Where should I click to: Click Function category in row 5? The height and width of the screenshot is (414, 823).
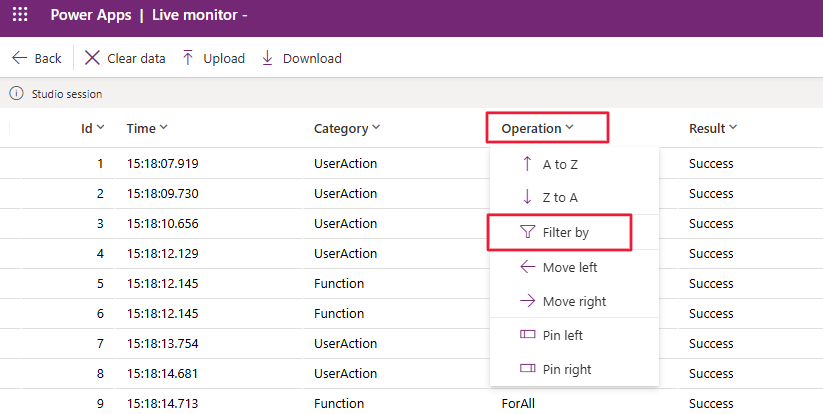coord(339,283)
